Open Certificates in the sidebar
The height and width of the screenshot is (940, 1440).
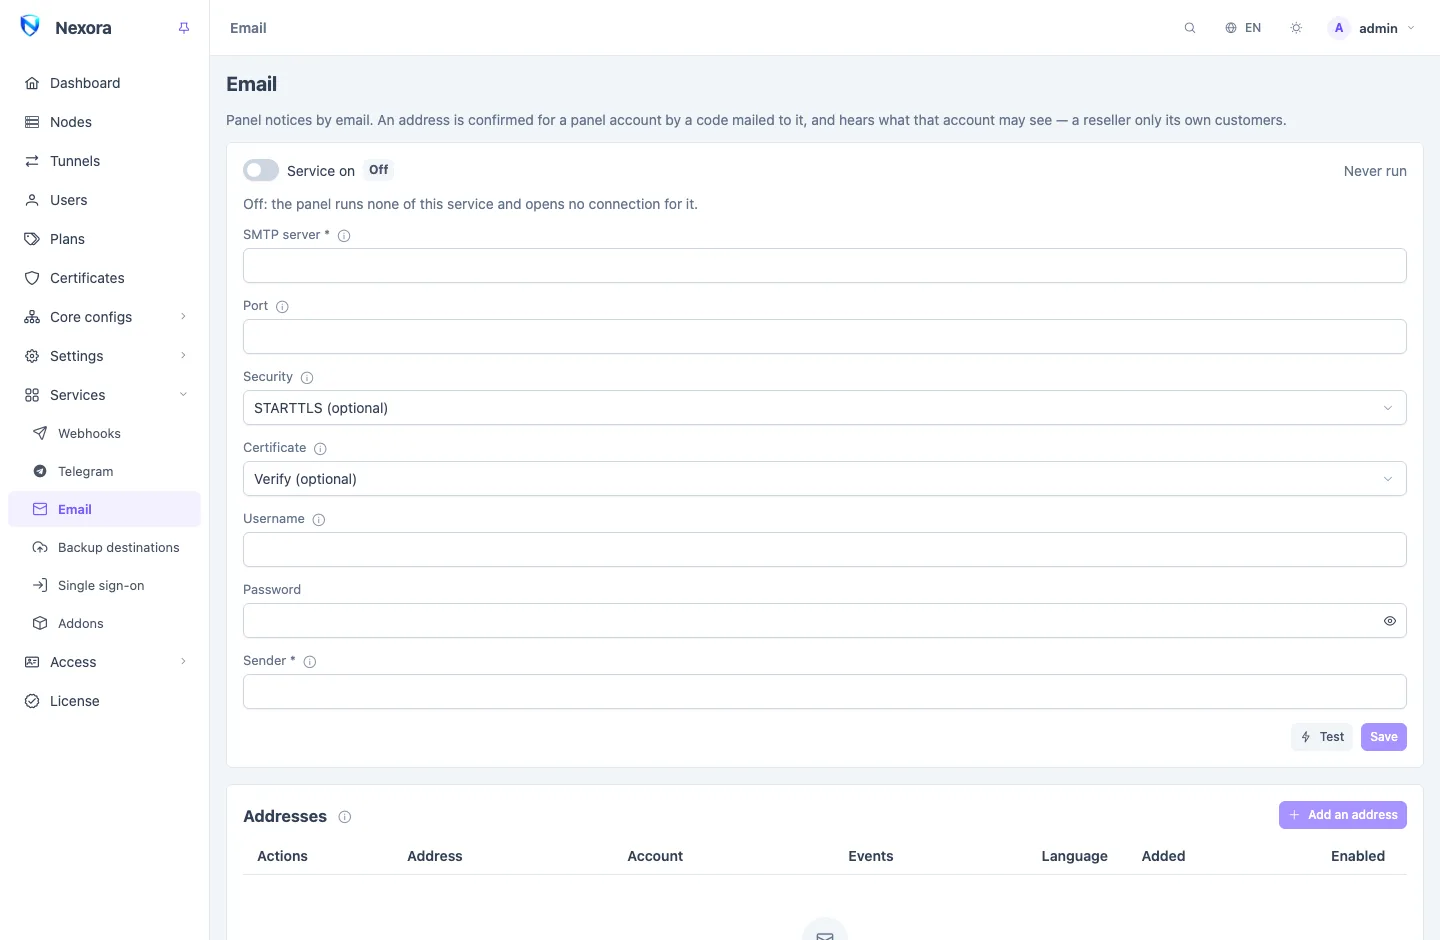pos(105,278)
